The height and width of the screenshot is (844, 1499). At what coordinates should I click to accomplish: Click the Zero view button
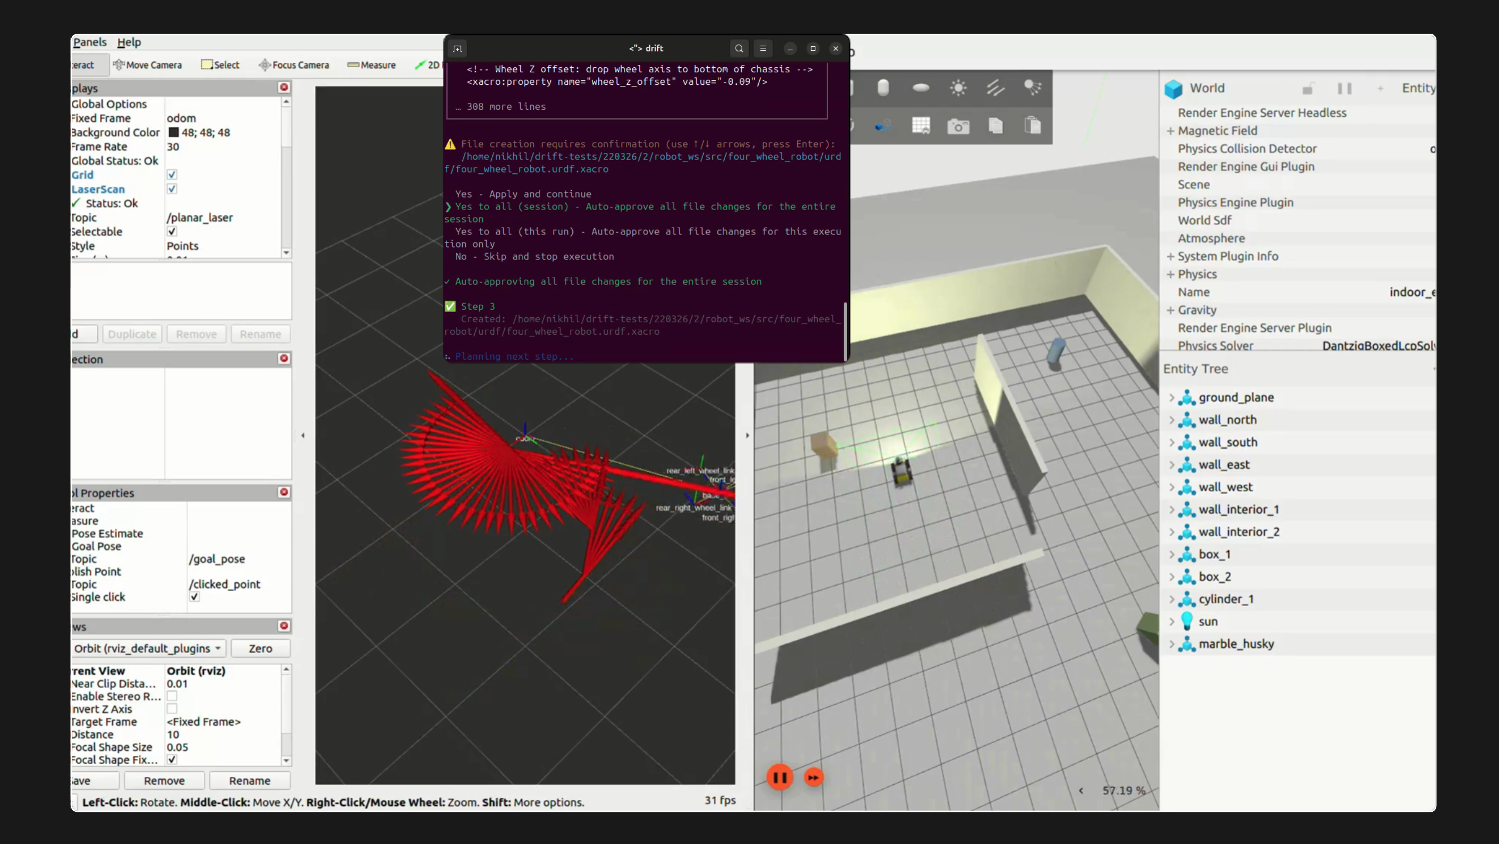click(261, 649)
